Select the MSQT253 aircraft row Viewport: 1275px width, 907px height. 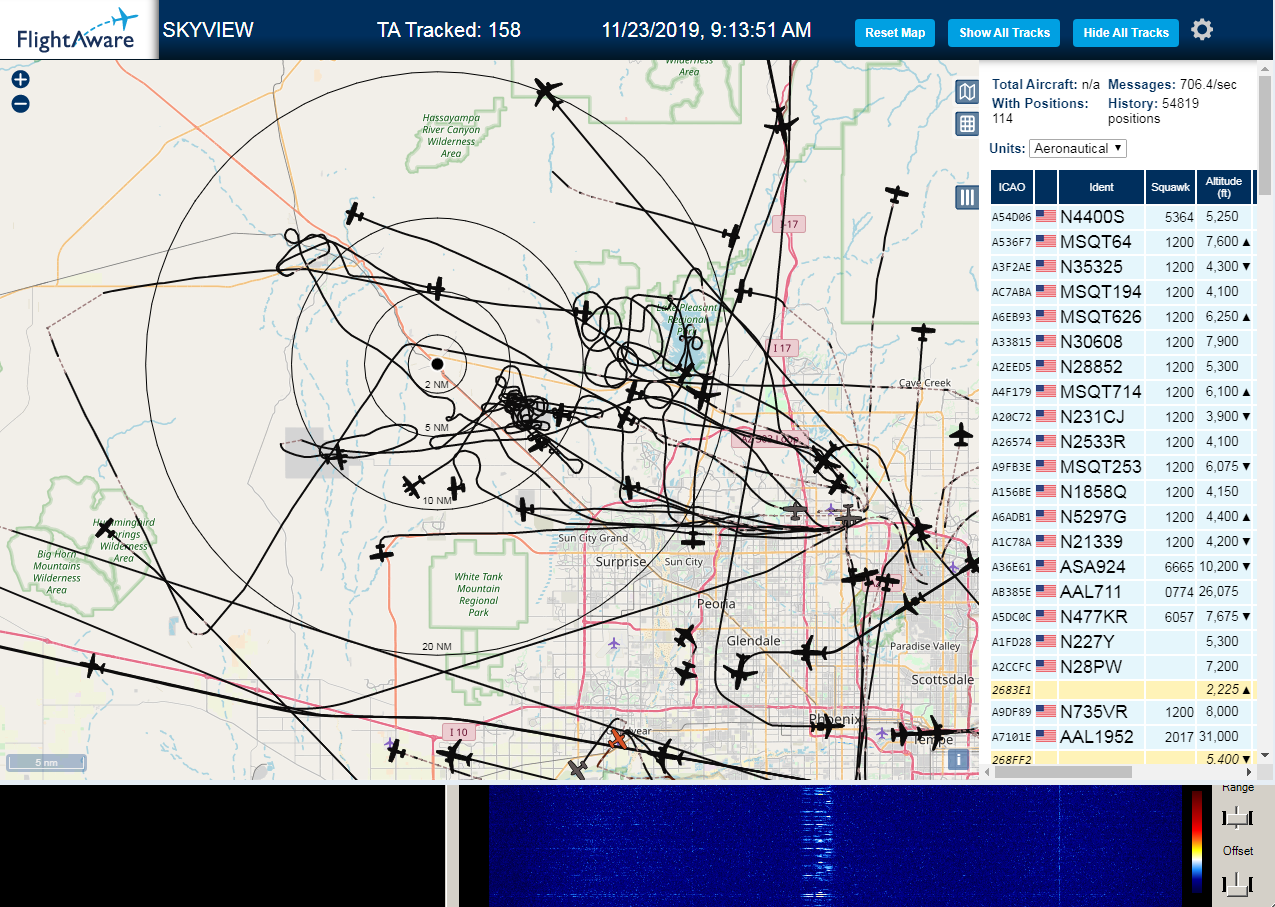click(x=1123, y=466)
